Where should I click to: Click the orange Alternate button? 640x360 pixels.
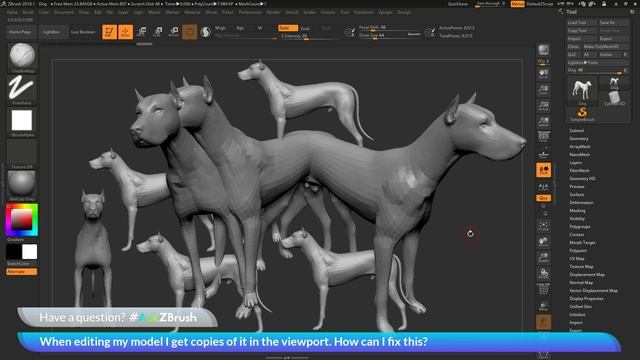[22, 272]
